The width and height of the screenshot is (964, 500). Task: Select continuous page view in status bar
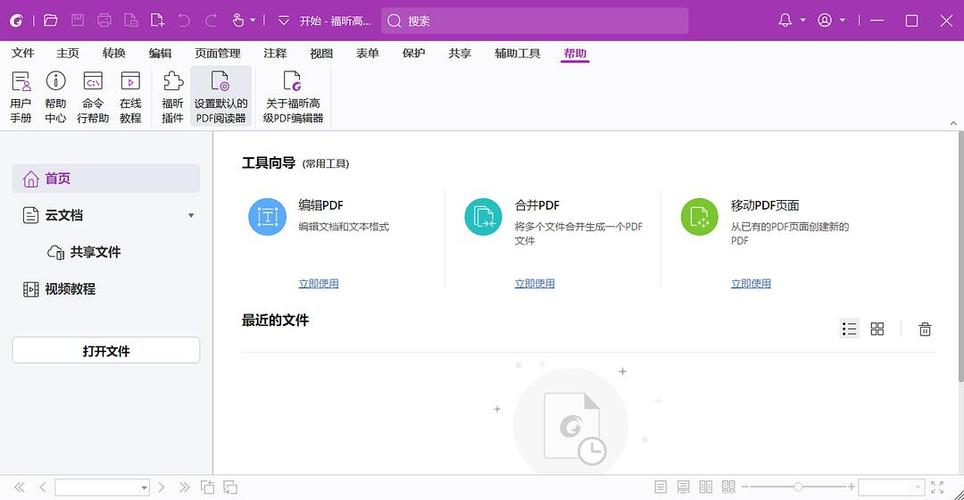coord(683,487)
